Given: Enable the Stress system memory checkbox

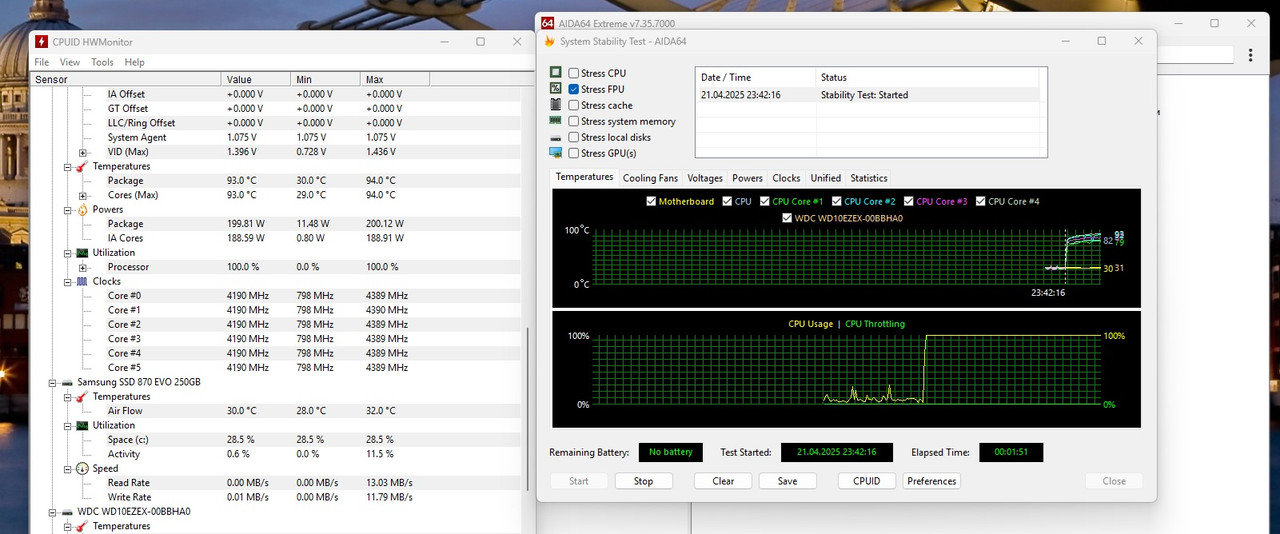Looking at the screenshot, I should pyautogui.click(x=574, y=121).
